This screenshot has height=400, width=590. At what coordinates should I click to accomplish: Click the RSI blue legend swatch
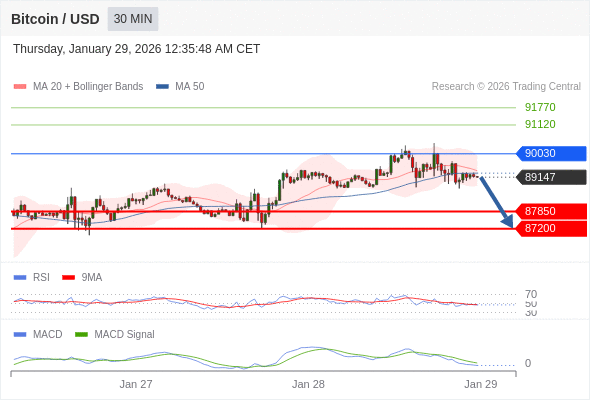pyautogui.click(x=20, y=278)
